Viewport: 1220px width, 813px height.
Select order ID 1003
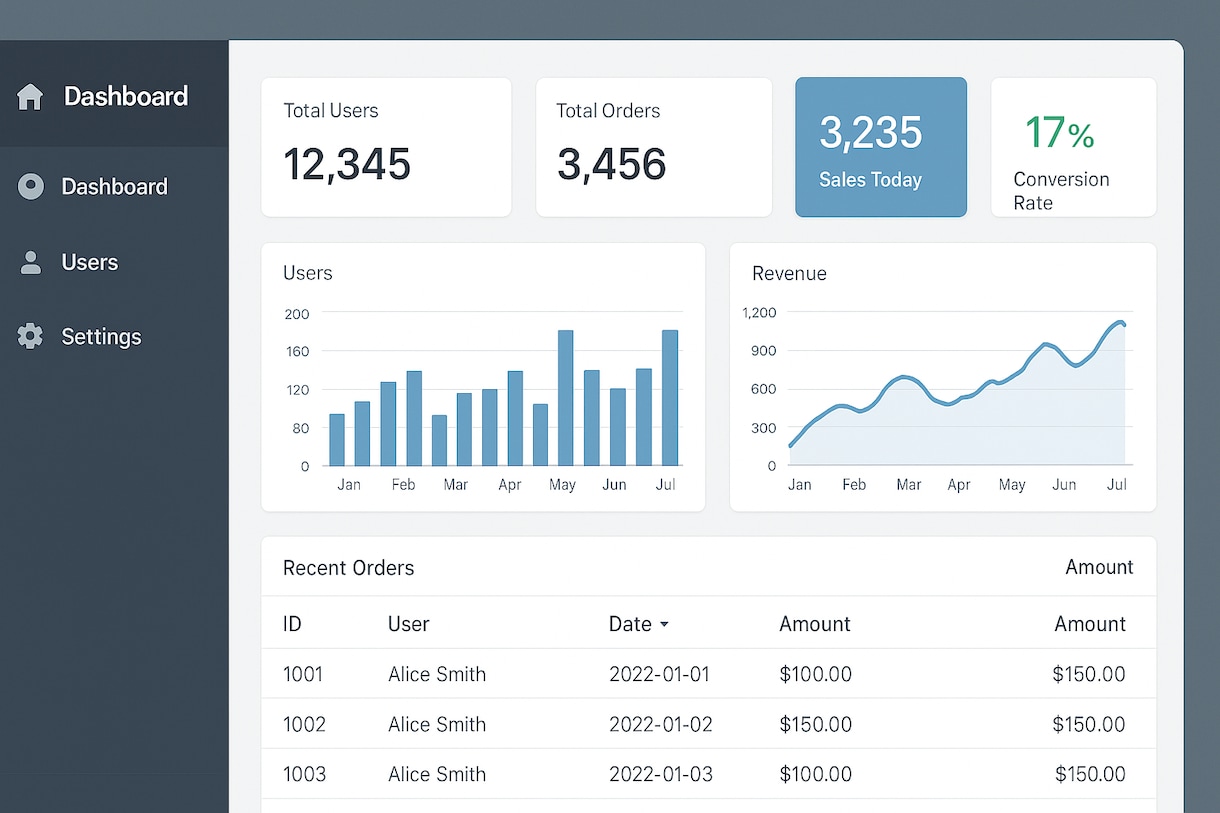[304, 774]
